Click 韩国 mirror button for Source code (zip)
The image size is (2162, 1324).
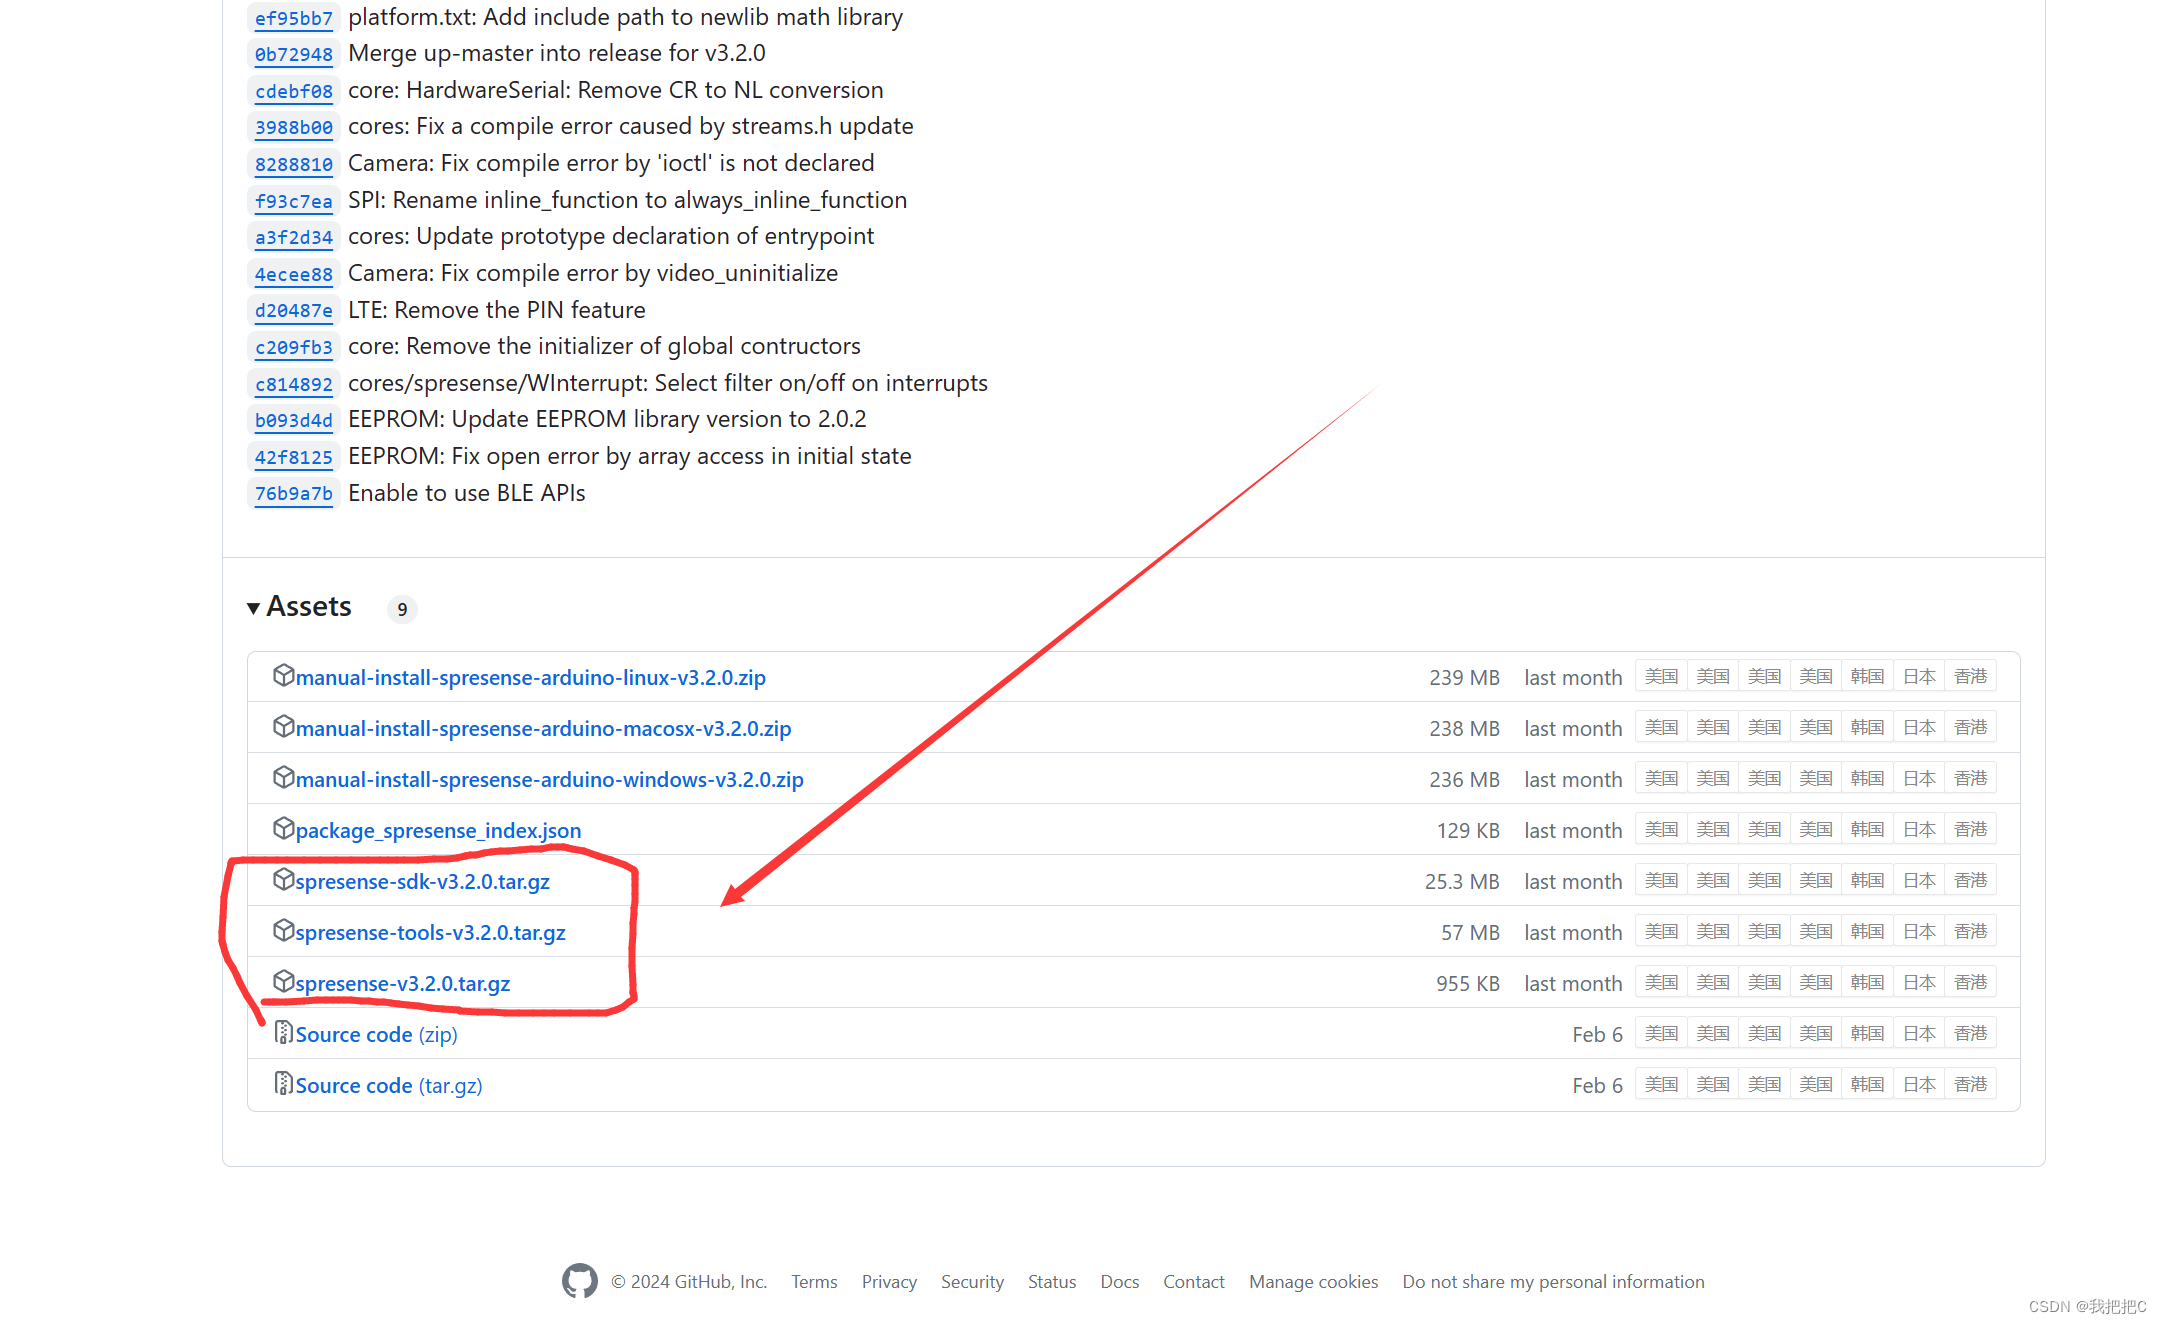[x=1866, y=1034]
